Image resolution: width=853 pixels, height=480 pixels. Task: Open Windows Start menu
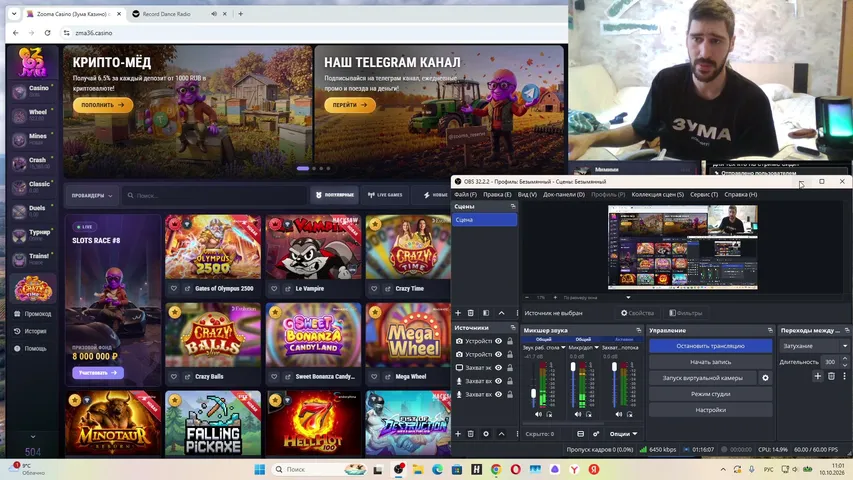coord(260,469)
